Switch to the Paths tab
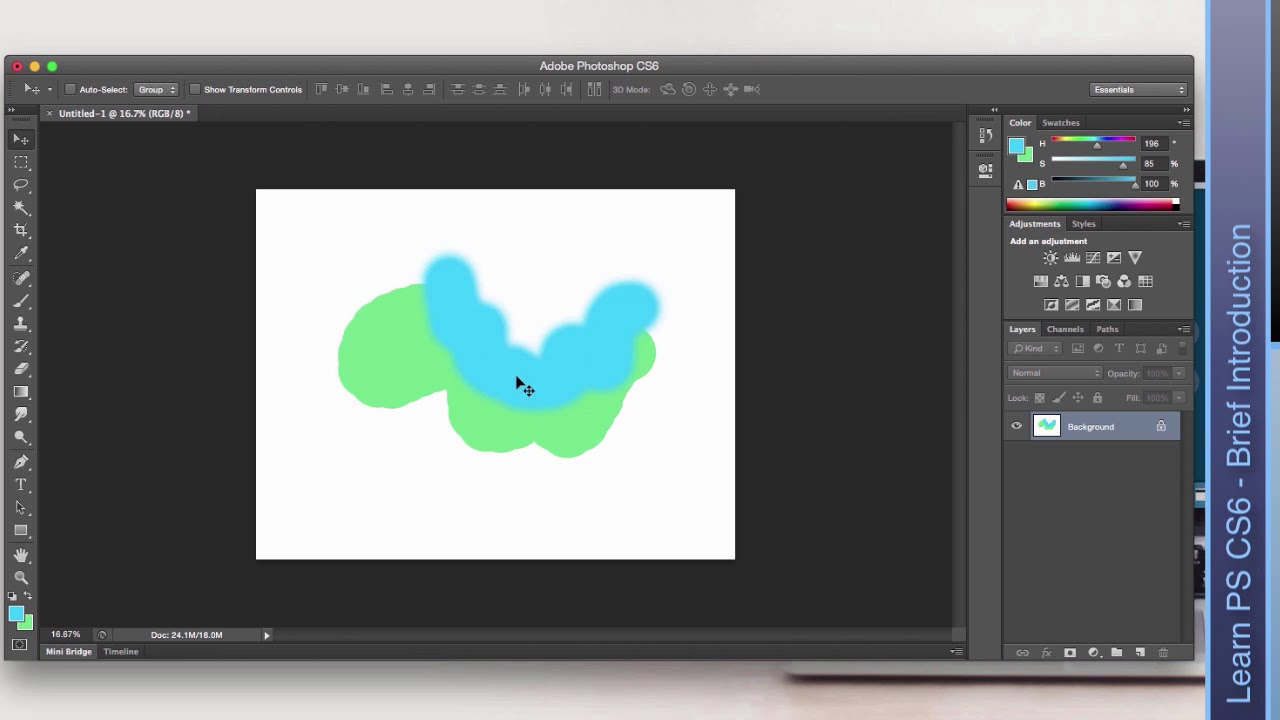Viewport: 1280px width, 720px height. (x=1107, y=329)
